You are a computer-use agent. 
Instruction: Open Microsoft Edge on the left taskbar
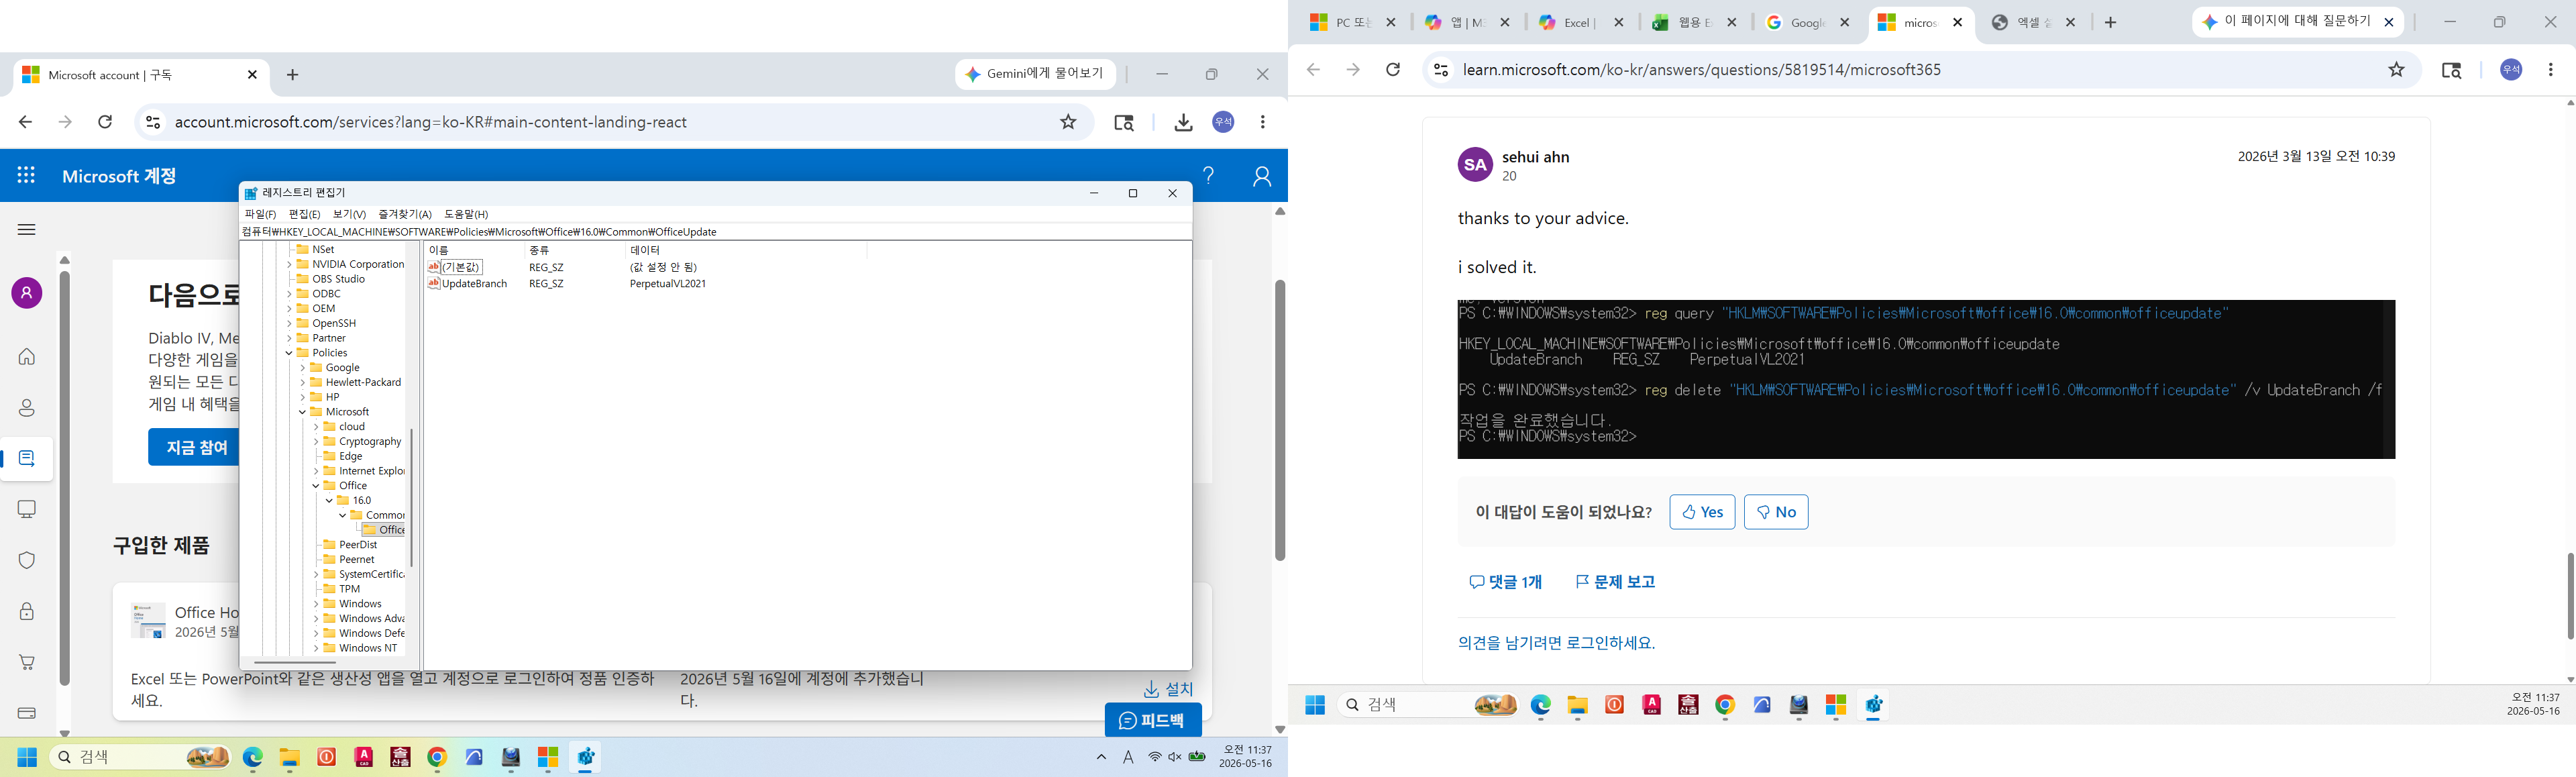tap(252, 758)
